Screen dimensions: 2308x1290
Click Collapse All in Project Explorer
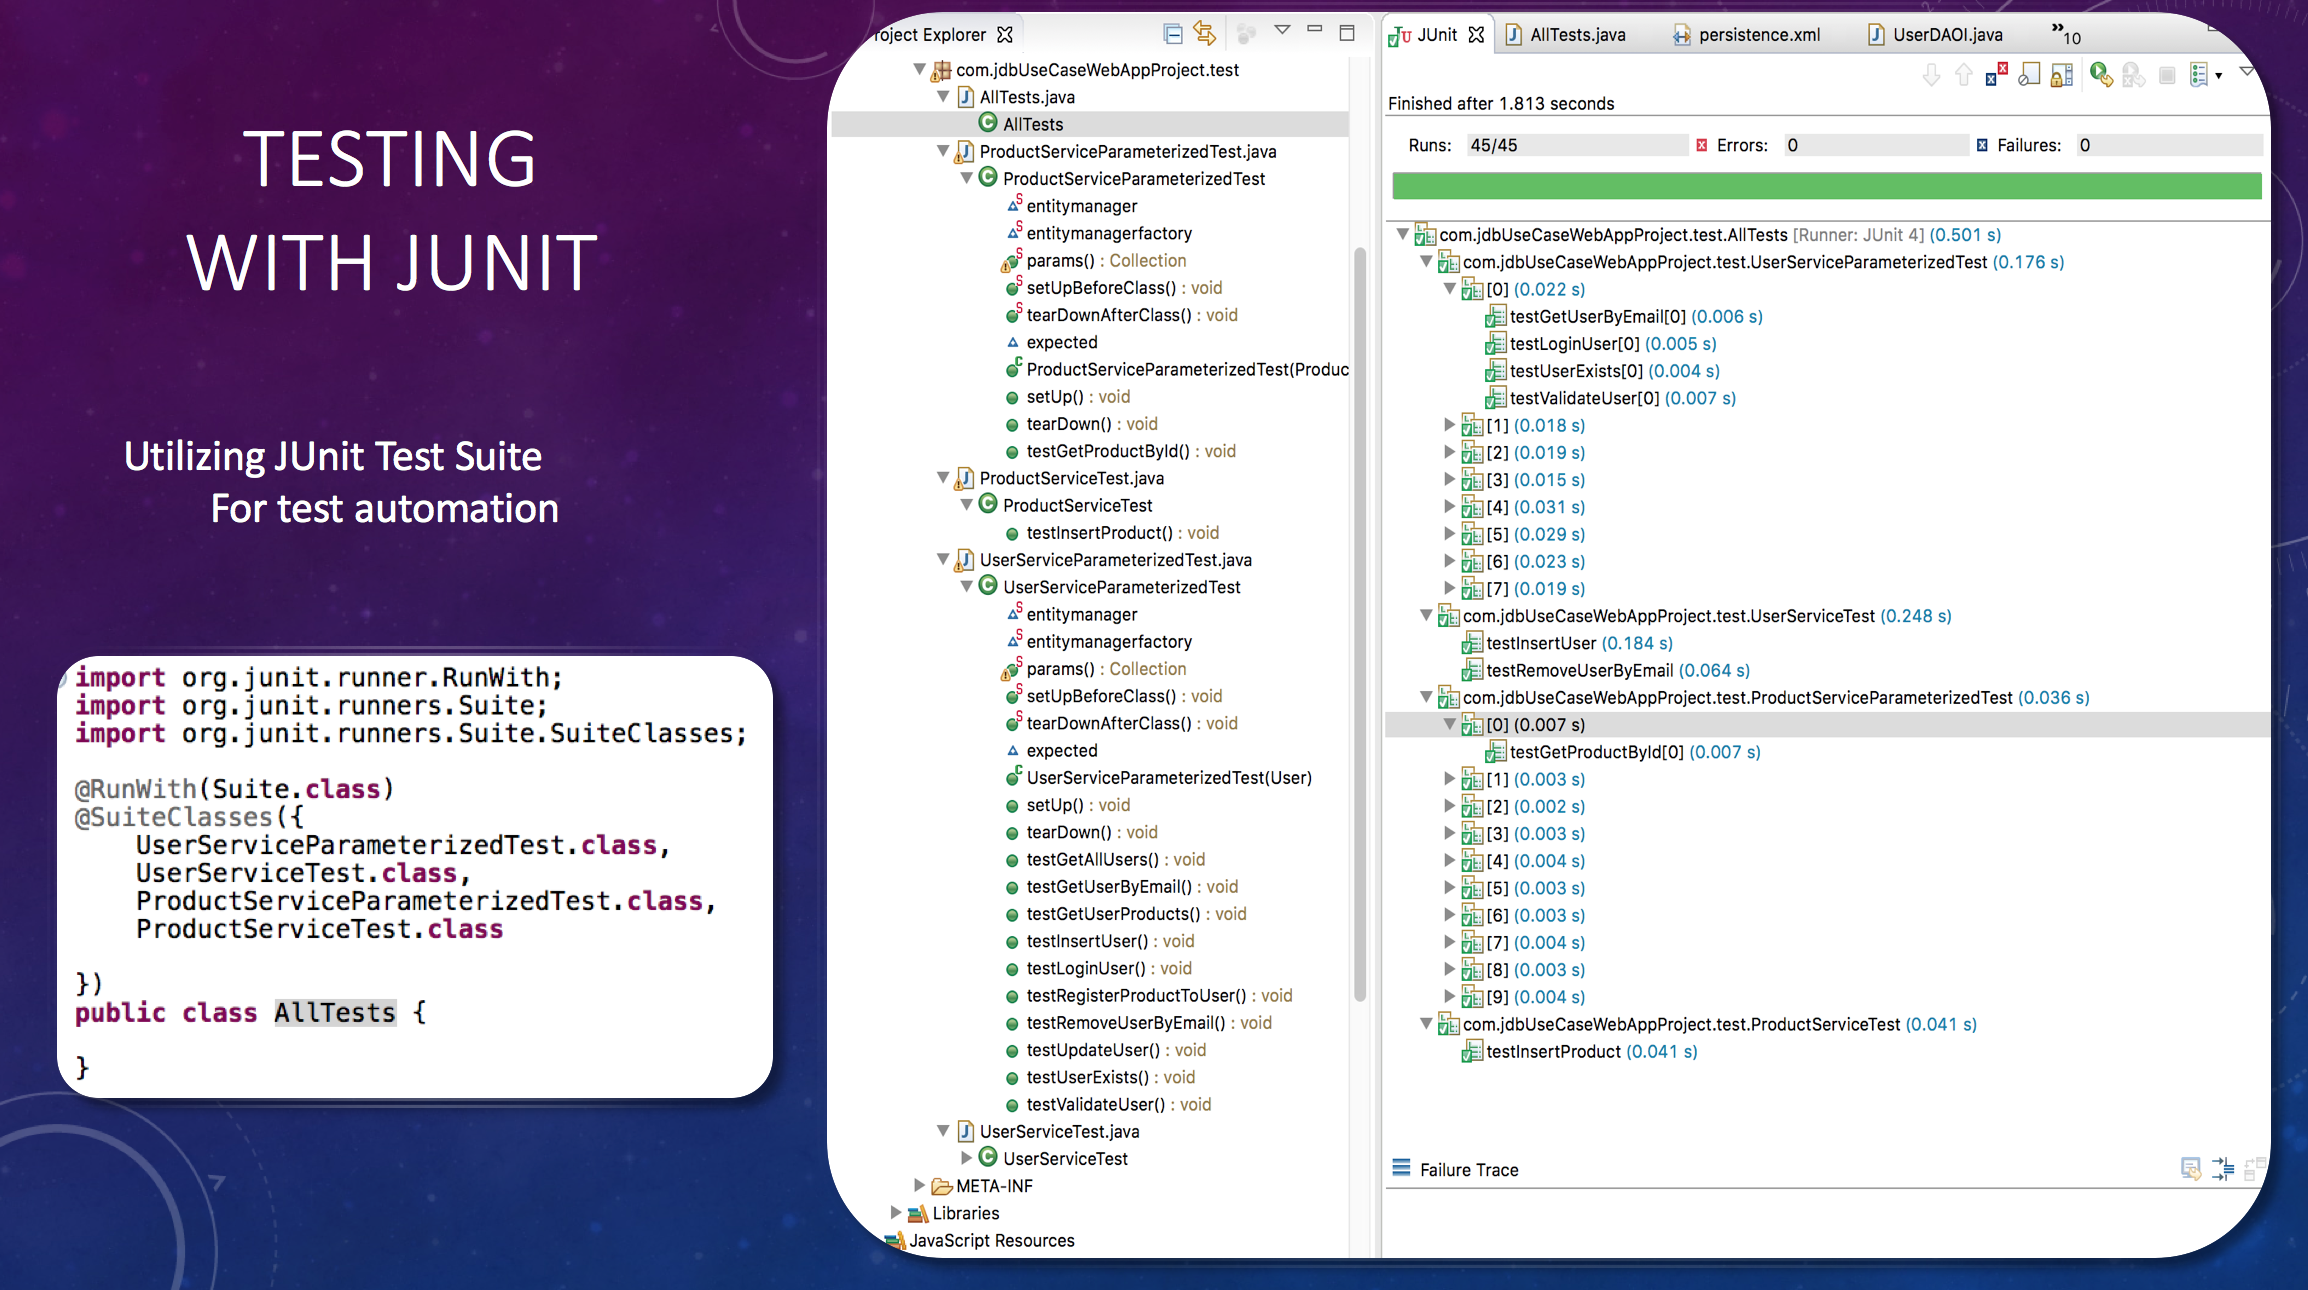1173,34
